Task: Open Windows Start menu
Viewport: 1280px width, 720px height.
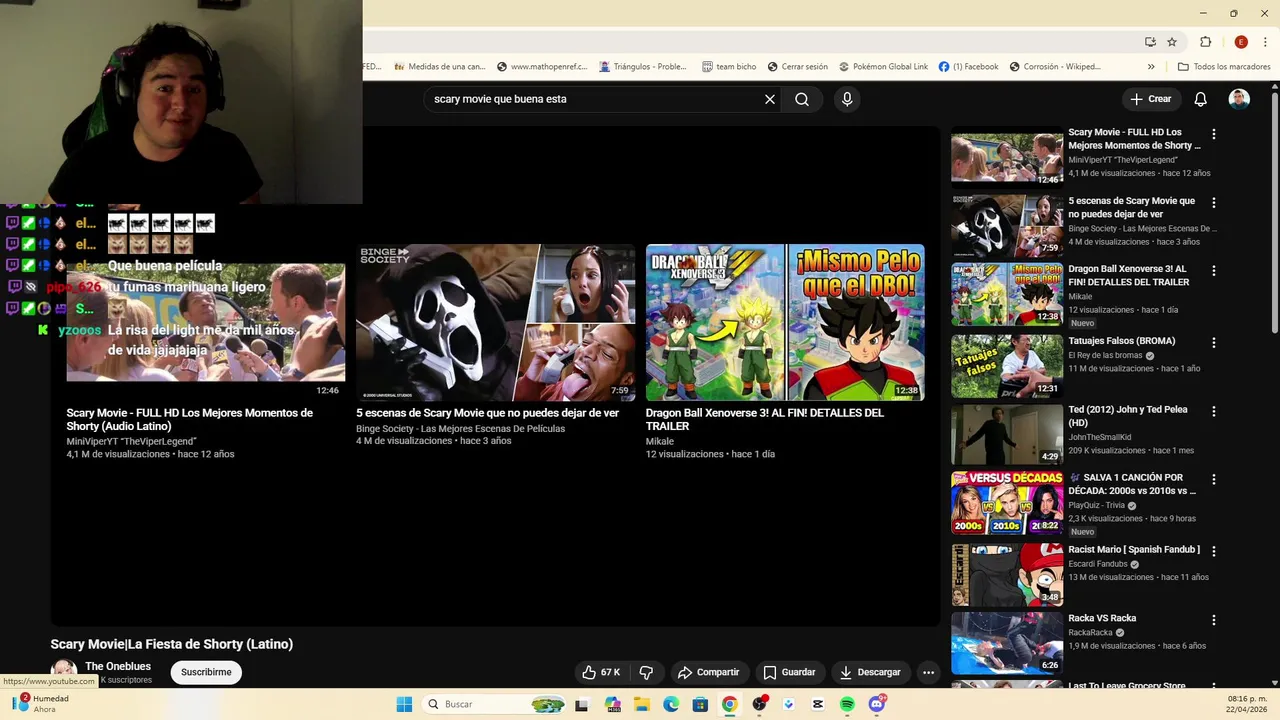Action: (404, 704)
